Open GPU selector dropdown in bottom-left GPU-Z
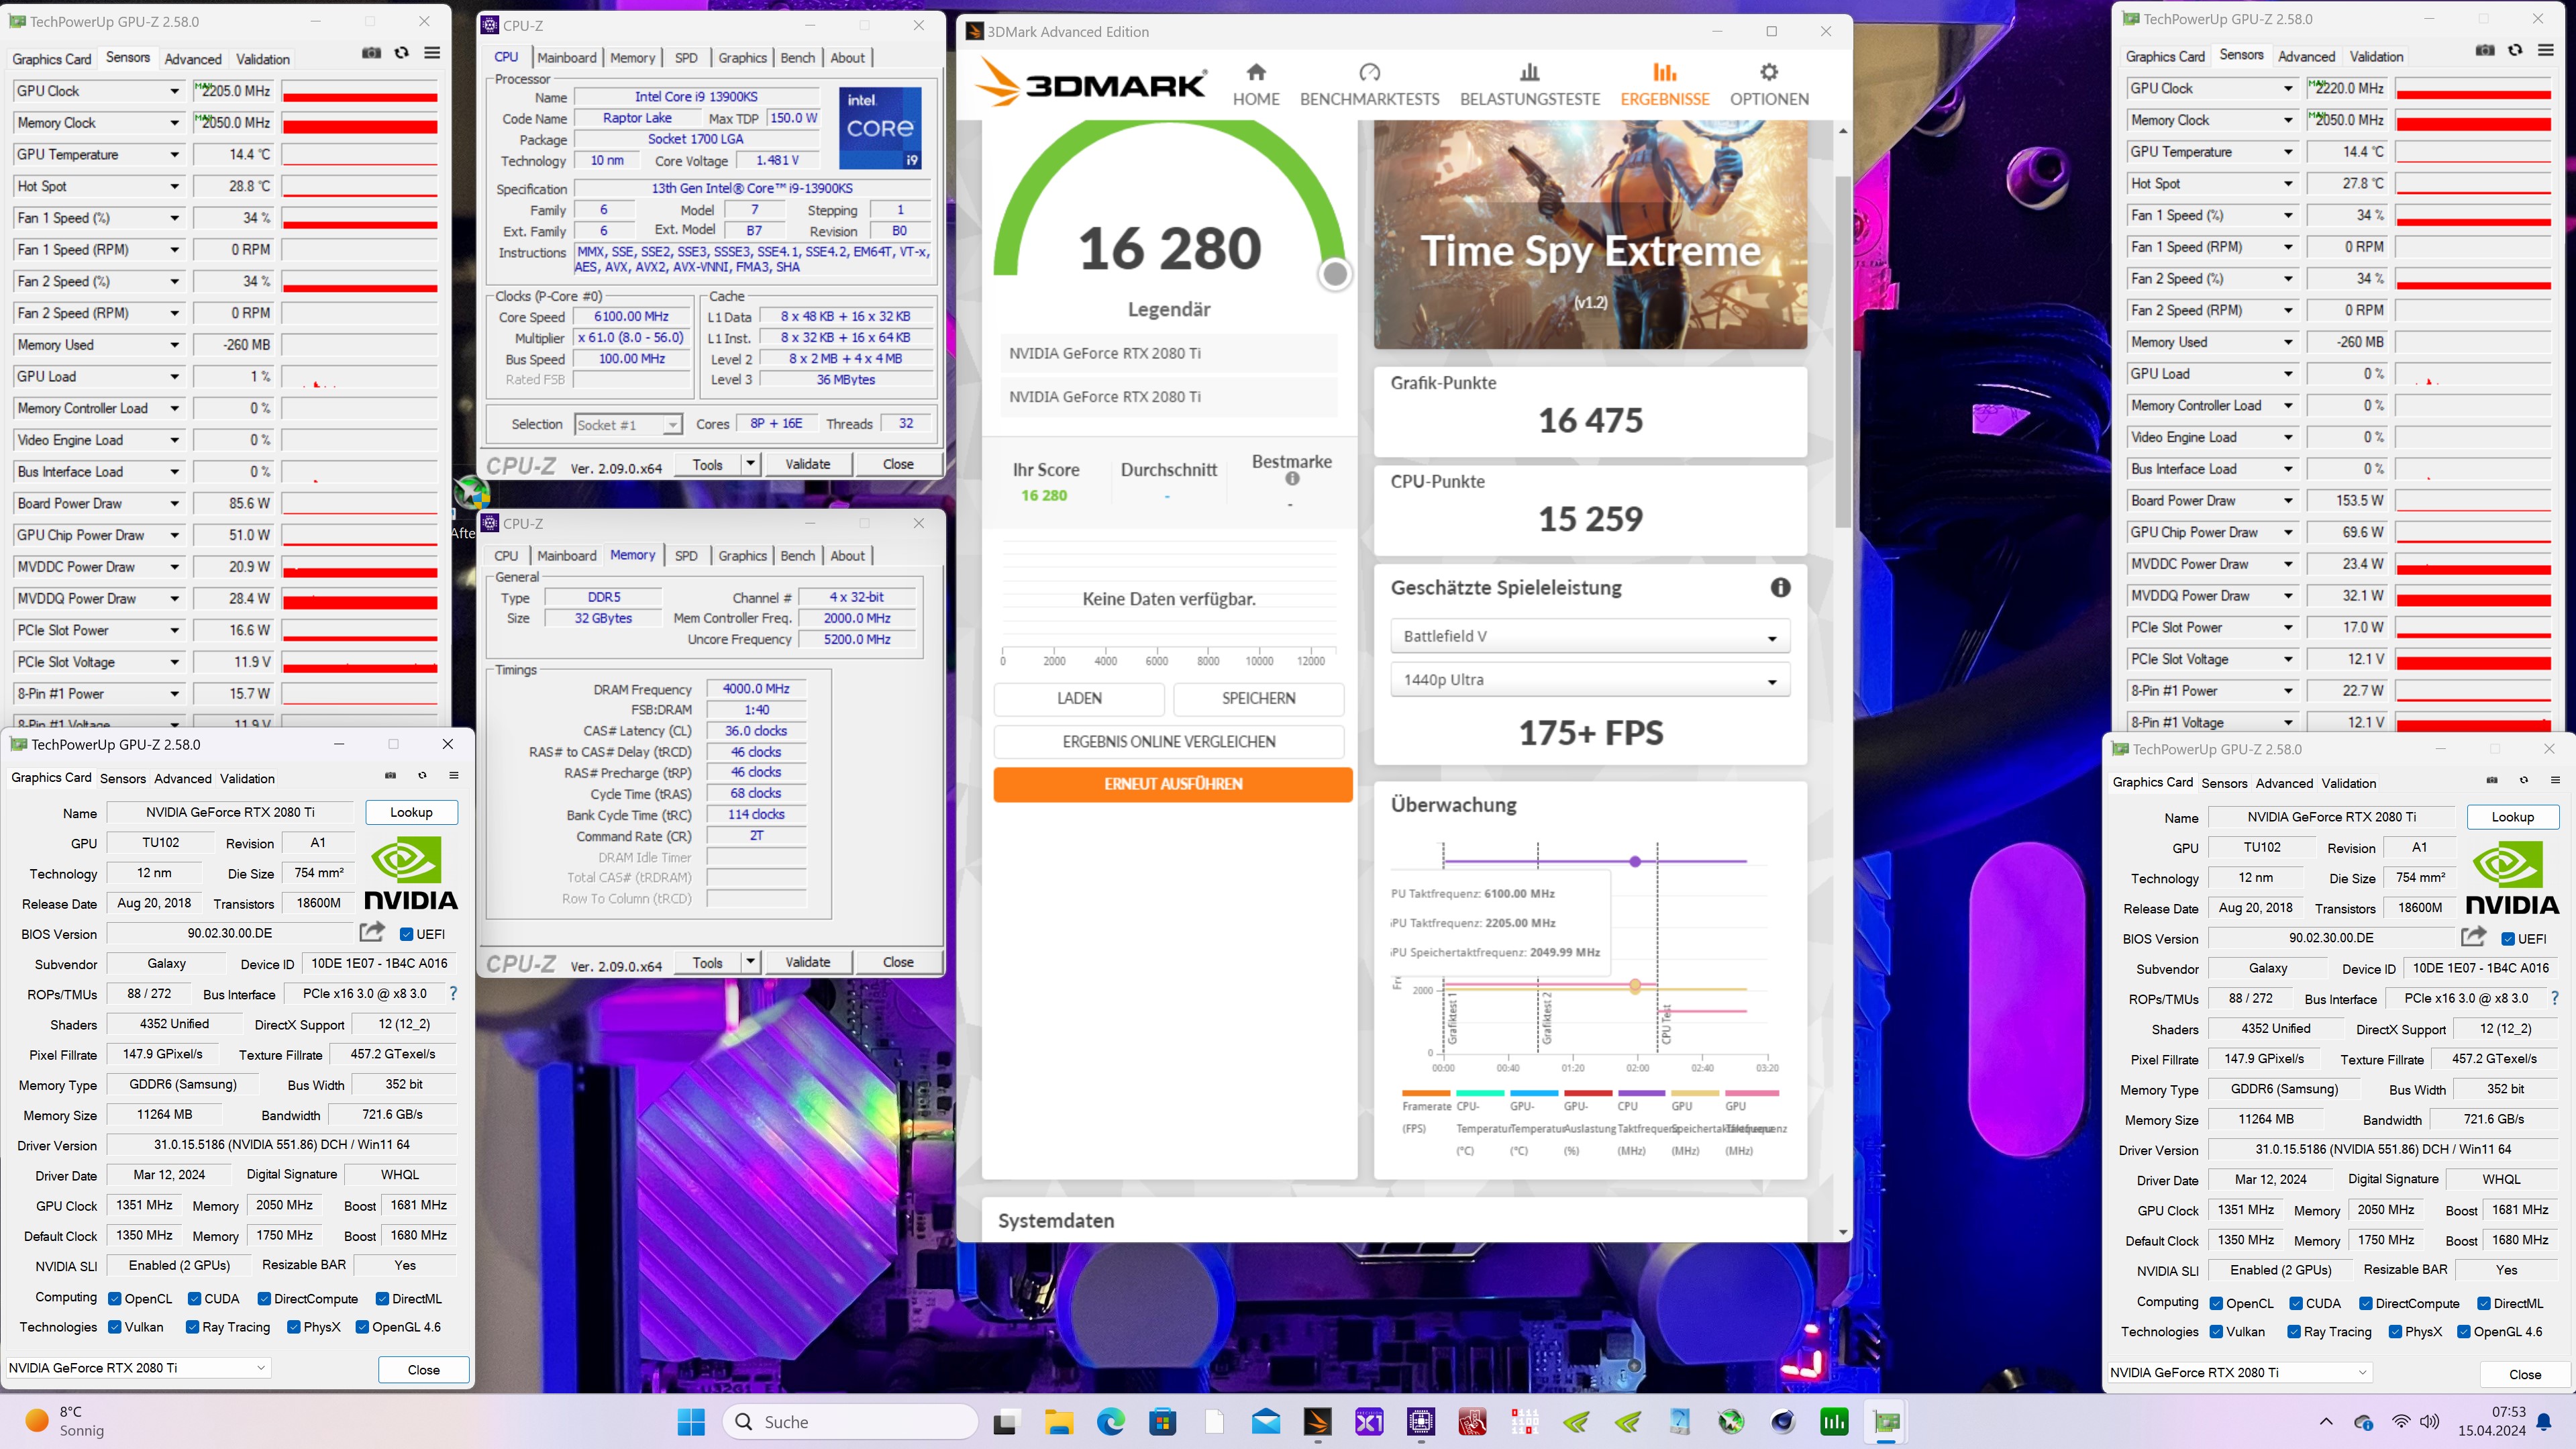Viewport: 2576px width, 1449px height. (x=138, y=1368)
